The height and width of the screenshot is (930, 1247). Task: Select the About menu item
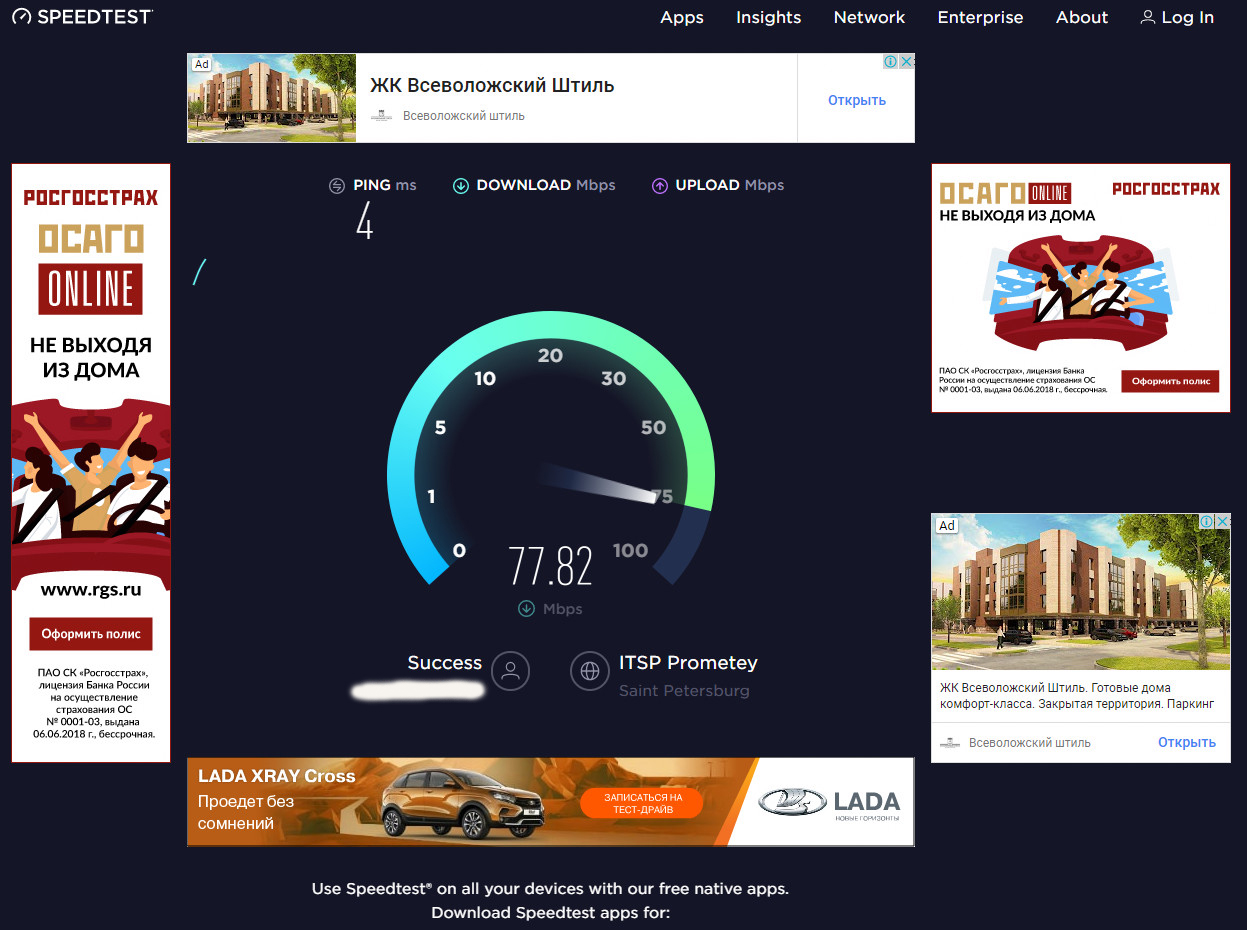1082,17
